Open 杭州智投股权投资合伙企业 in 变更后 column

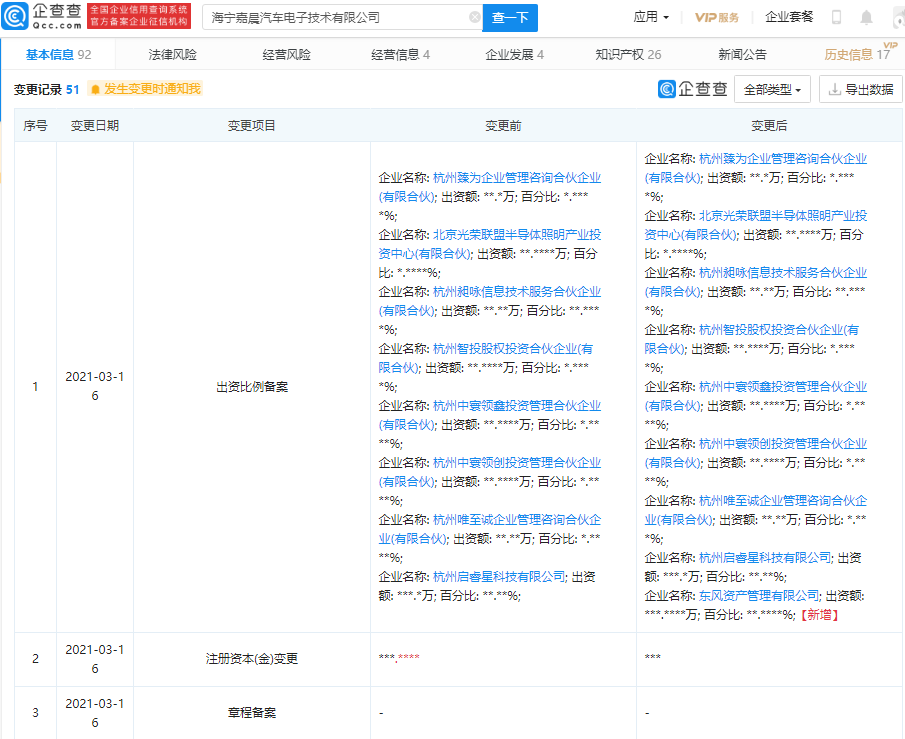click(752, 339)
